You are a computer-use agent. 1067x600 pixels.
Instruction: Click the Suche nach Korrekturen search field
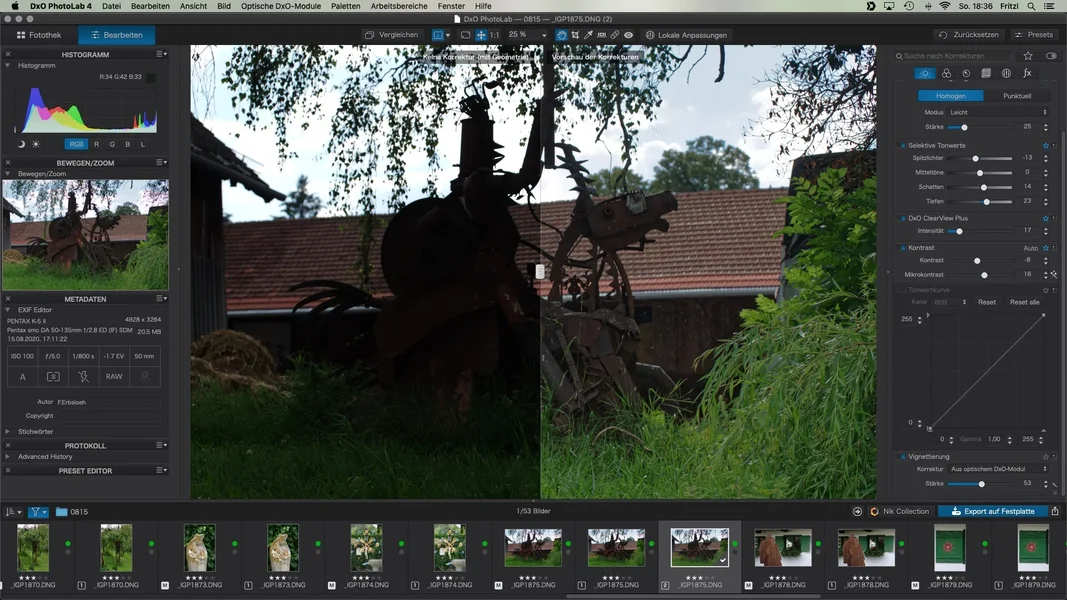coord(953,56)
